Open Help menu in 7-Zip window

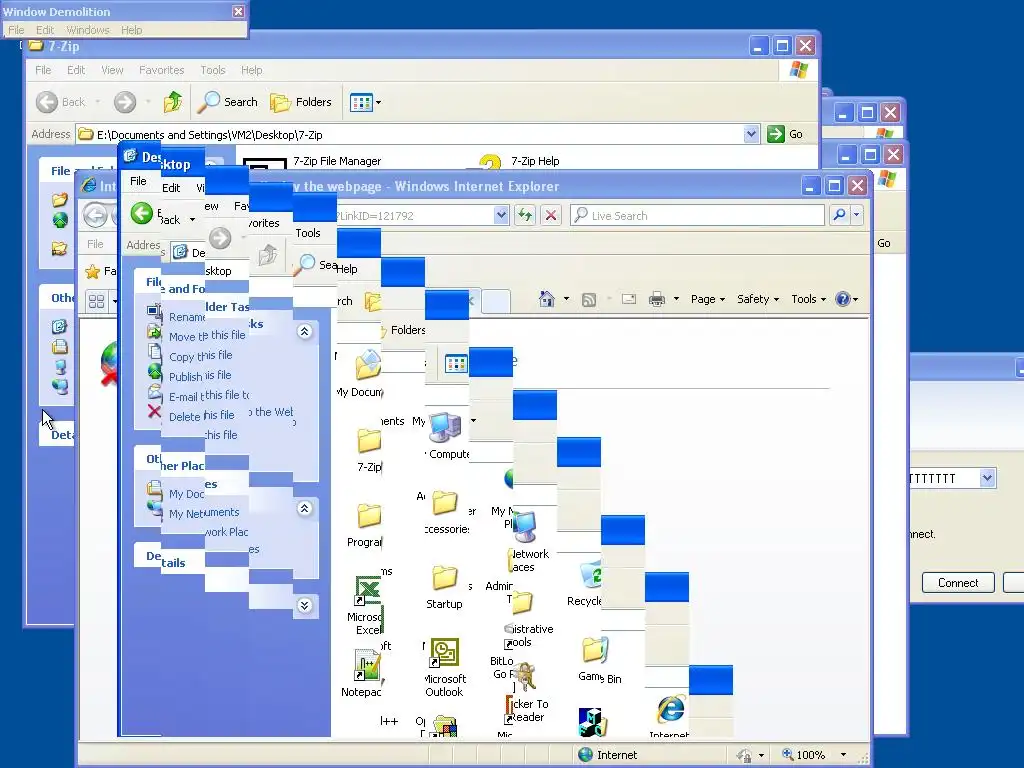tap(251, 70)
